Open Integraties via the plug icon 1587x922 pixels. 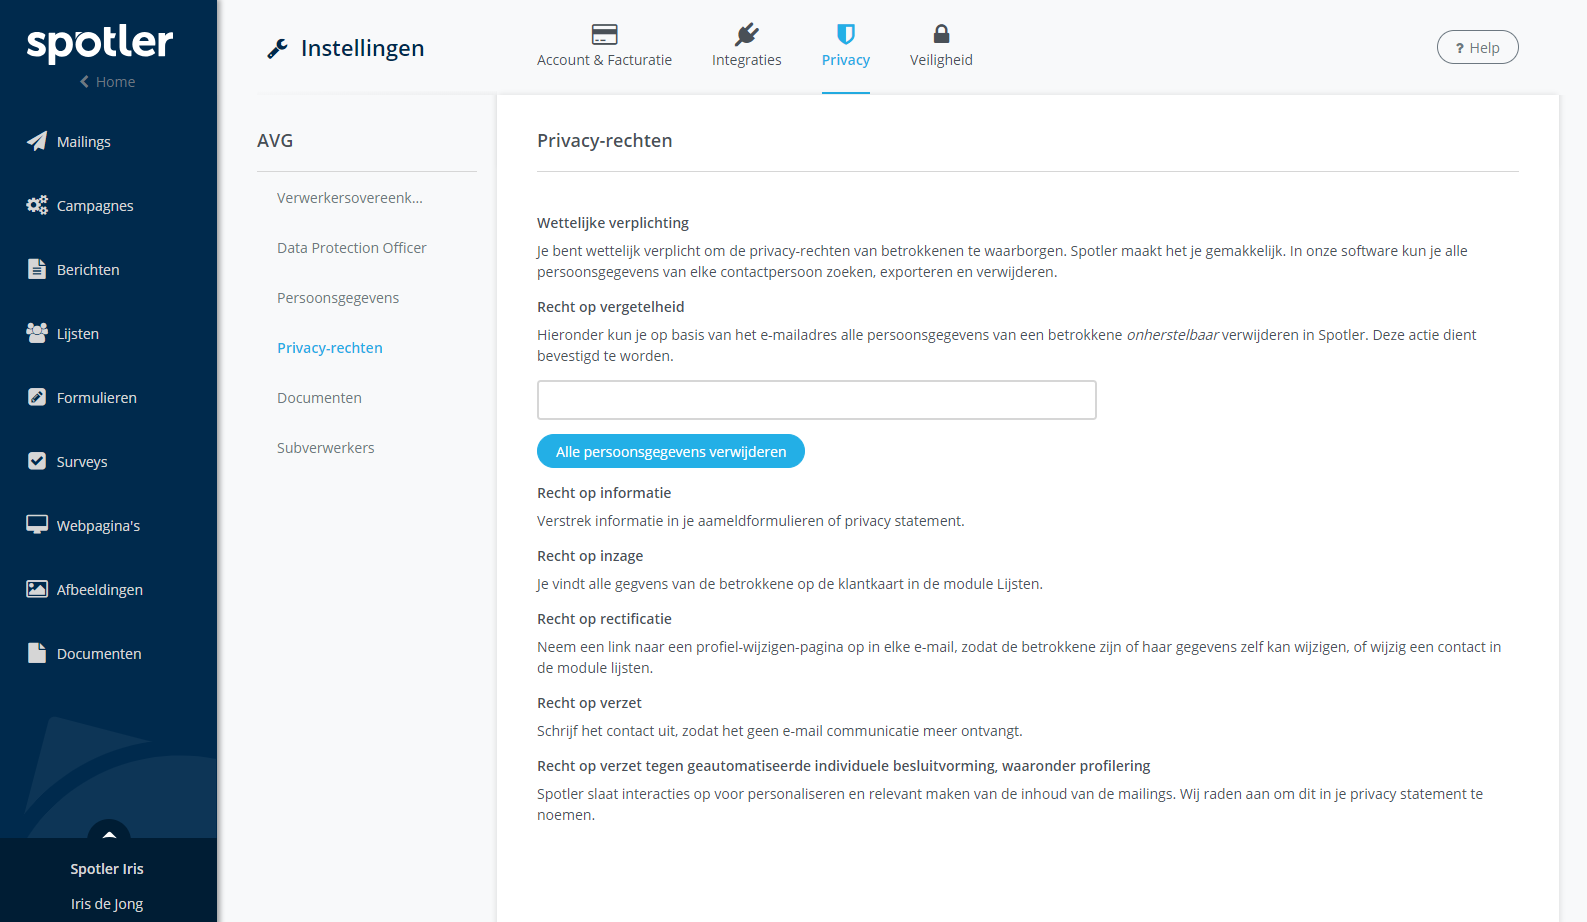[746, 31]
